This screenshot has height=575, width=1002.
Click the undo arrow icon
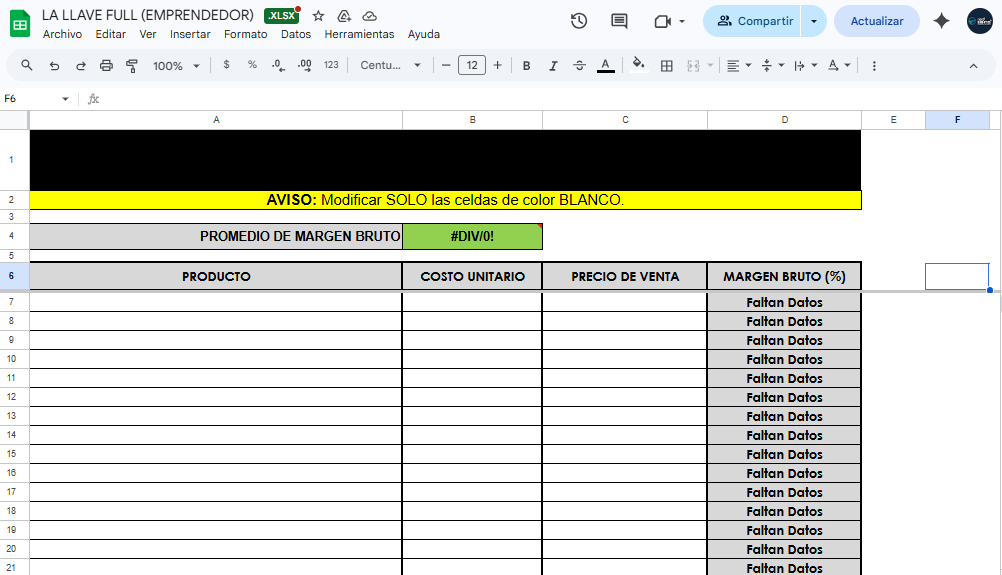coord(54,66)
